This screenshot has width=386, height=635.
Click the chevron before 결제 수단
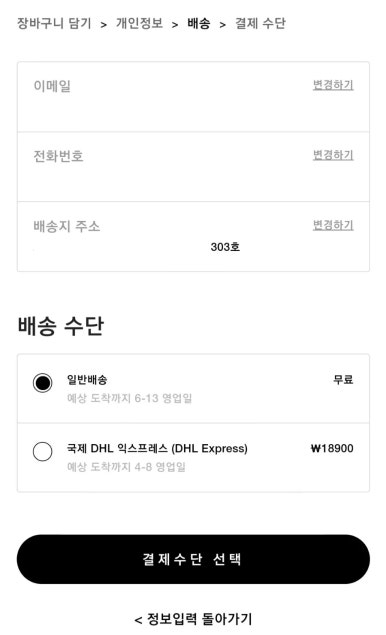[222, 25]
